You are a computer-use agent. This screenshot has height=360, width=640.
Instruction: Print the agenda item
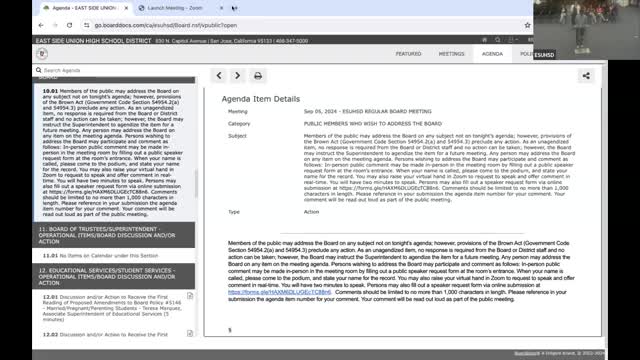[258, 76]
